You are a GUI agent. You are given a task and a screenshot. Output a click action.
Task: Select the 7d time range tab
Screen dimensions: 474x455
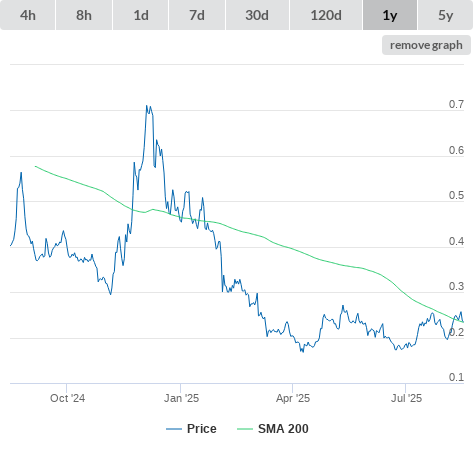tap(197, 15)
